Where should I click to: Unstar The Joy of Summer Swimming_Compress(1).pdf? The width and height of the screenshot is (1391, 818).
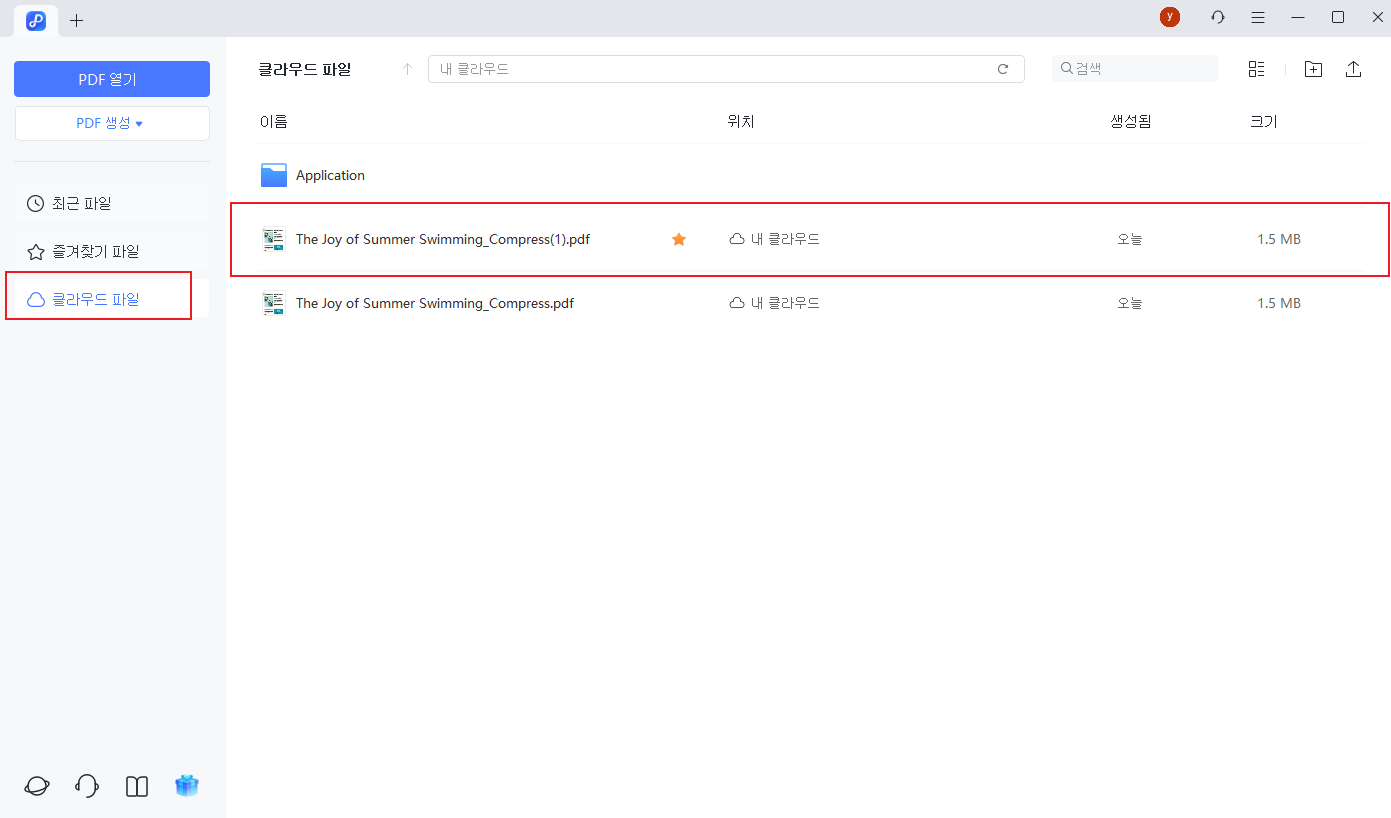pos(679,239)
